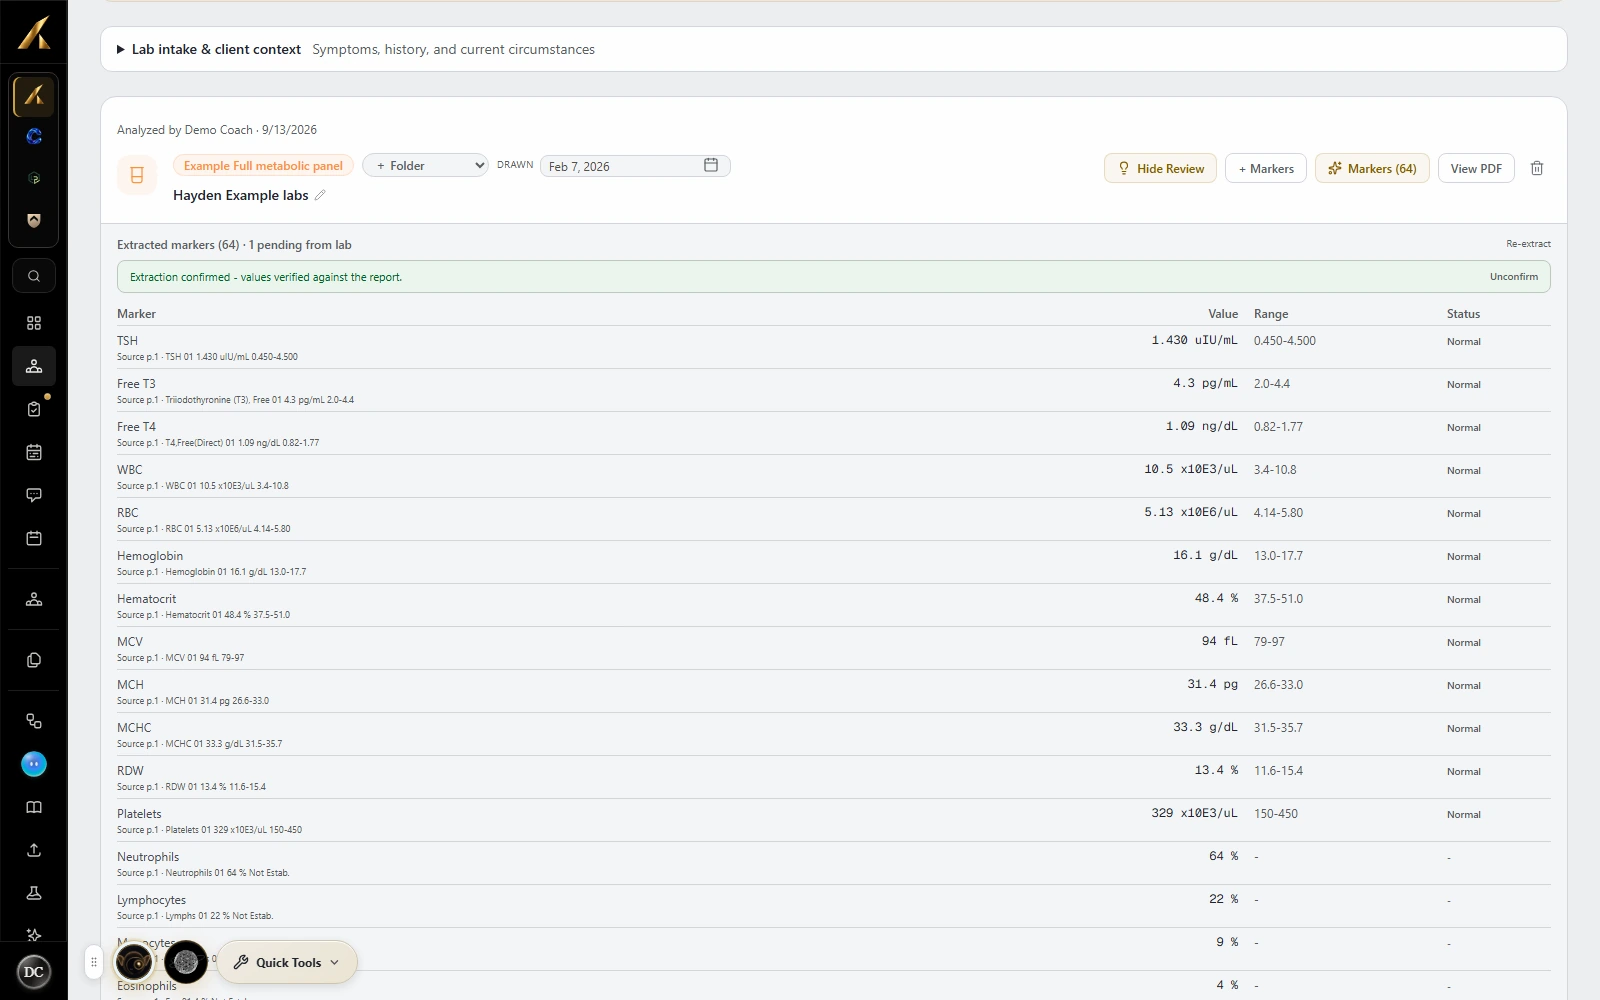Switch to the shield workspace icon
Screen dimensions: 1600x1000
pyautogui.click(x=34, y=221)
